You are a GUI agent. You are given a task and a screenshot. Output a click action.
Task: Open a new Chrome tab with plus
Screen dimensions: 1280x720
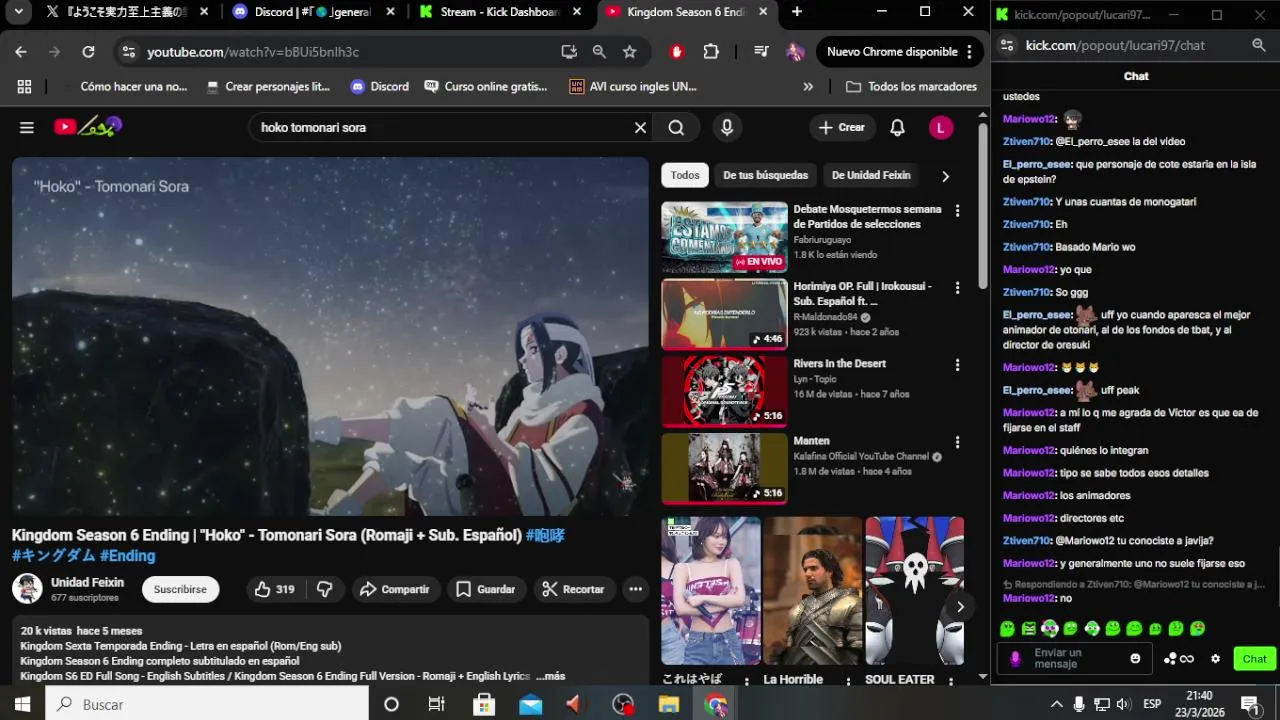coord(797,12)
